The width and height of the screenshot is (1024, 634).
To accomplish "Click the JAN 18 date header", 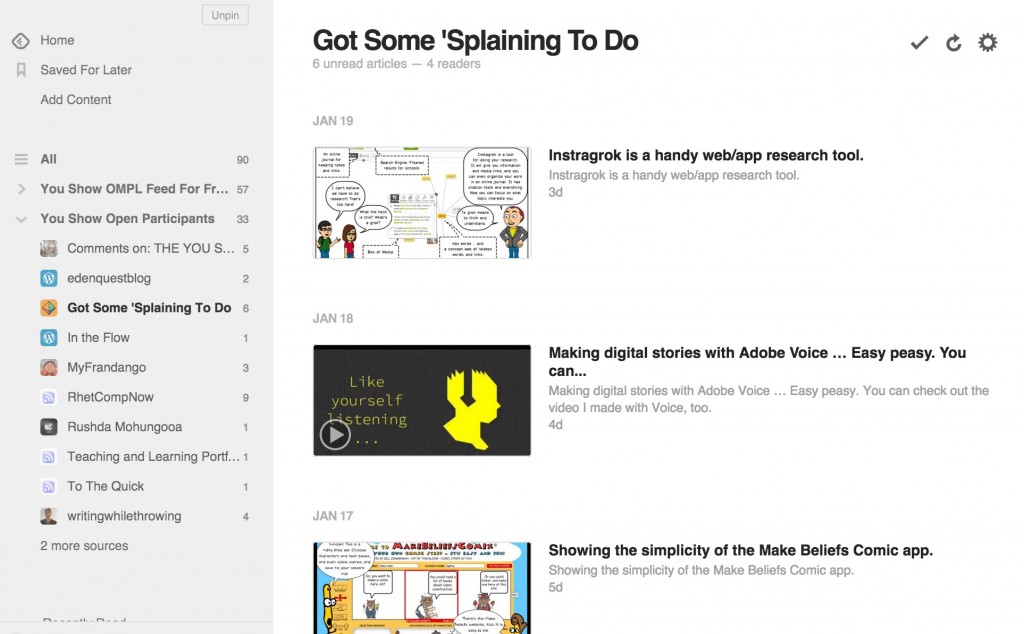I will (x=333, y=319).
